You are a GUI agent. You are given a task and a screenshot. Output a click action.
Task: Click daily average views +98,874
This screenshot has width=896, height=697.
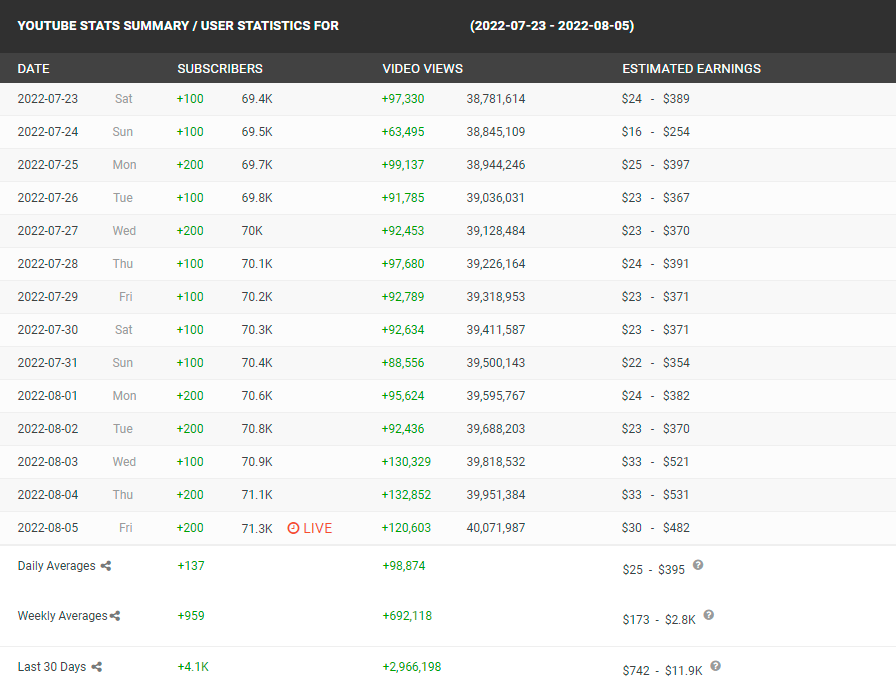tap(404, 566)
